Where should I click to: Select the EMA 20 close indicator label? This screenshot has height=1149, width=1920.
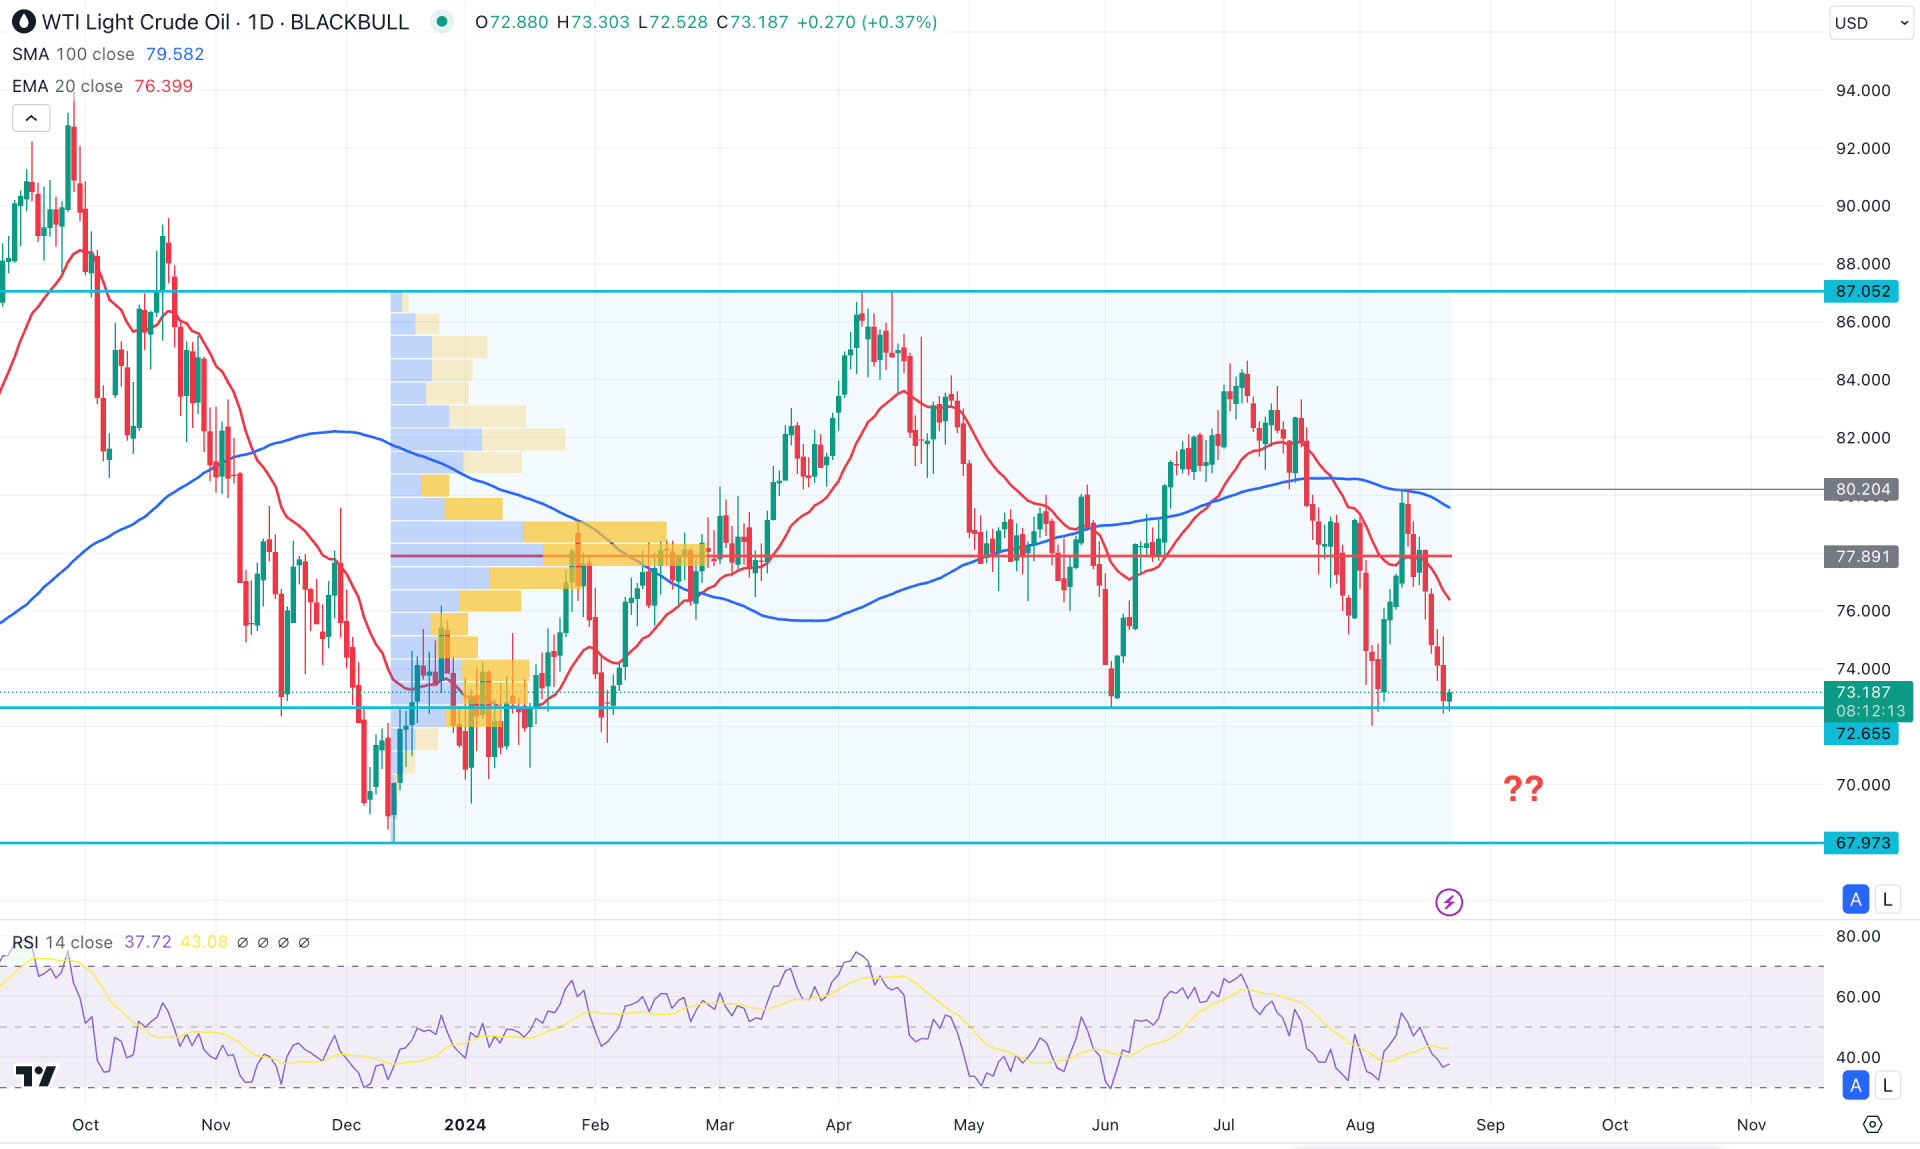point(67,86)
